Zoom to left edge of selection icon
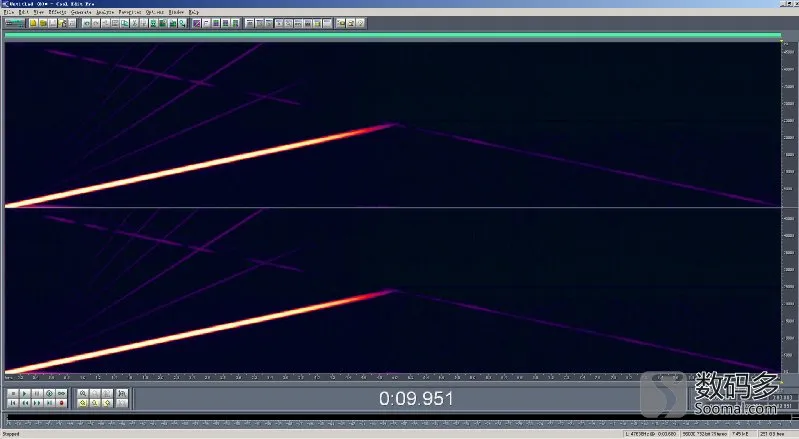The height and width of the screenshot is (439, 799). pos(83,403)
